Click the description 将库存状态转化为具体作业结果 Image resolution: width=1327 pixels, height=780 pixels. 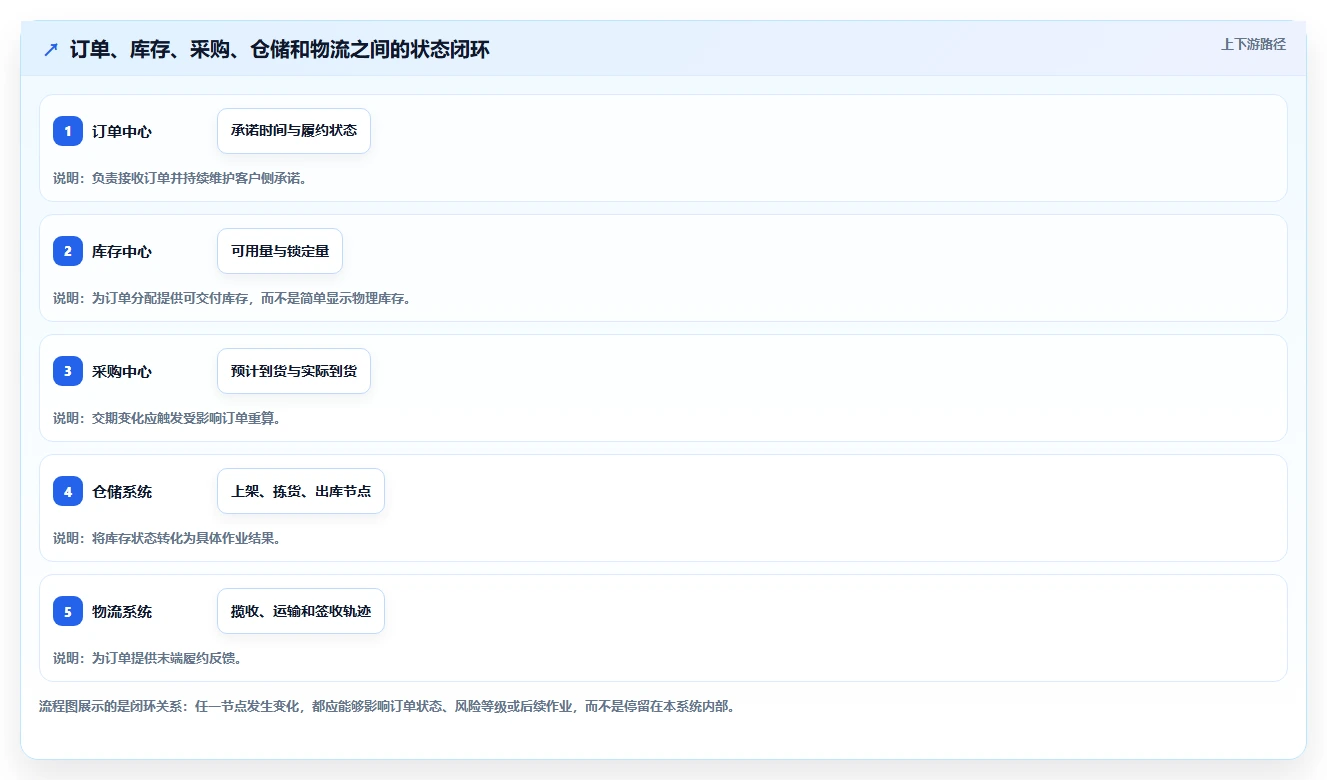[x=167, y=538]
